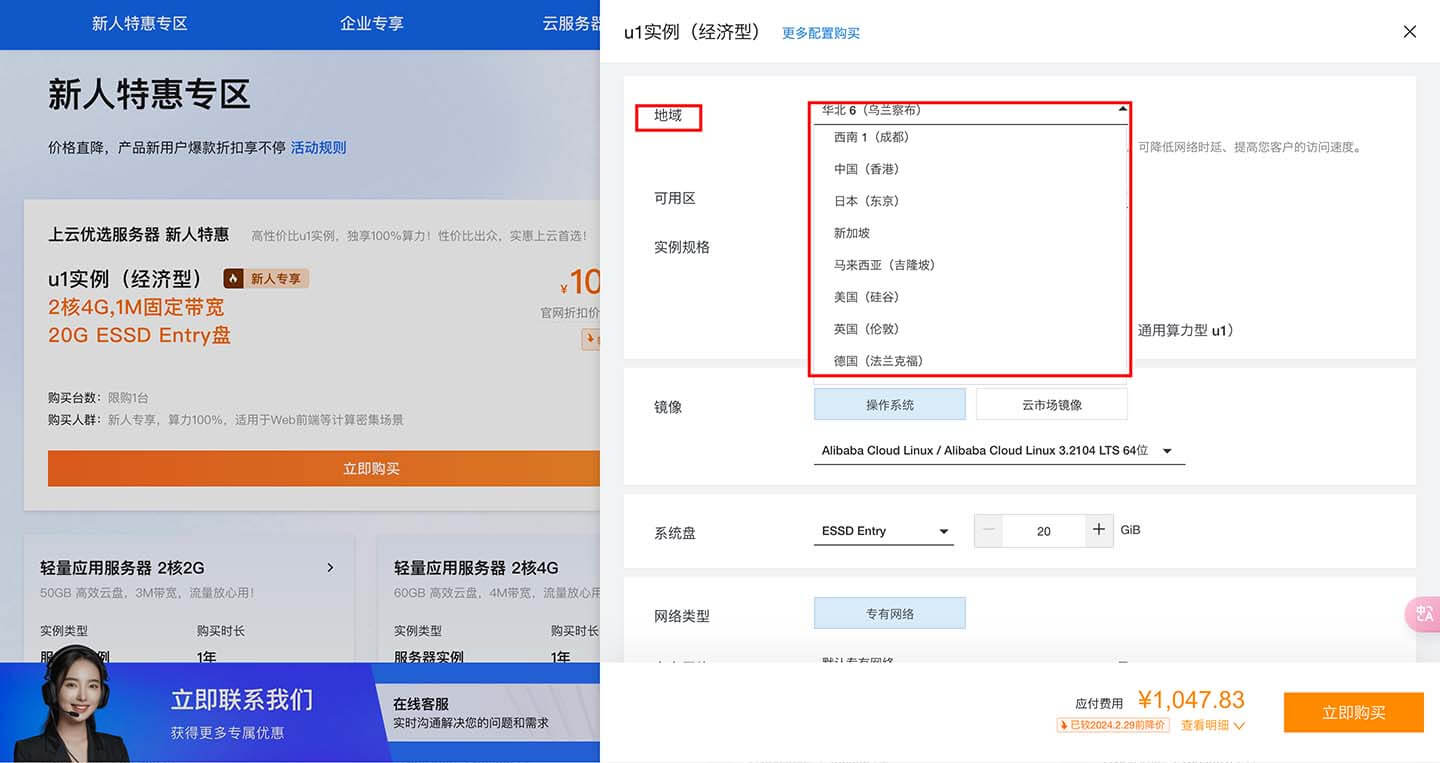
Task: Collapse the 地域 region dropdown arrow
Action: point(1122,109)
